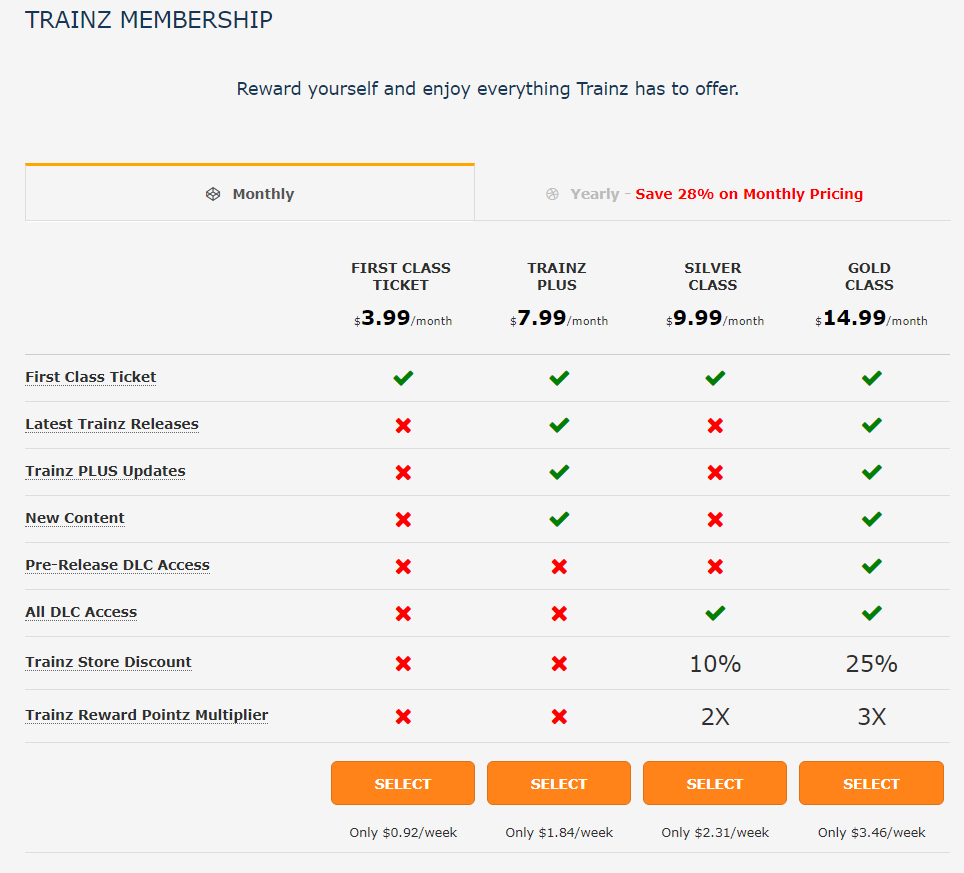Open the First Class Ticket feature link
Viewport: 964px width, 873px height.
pyautogui.click(x=90, y=377)
